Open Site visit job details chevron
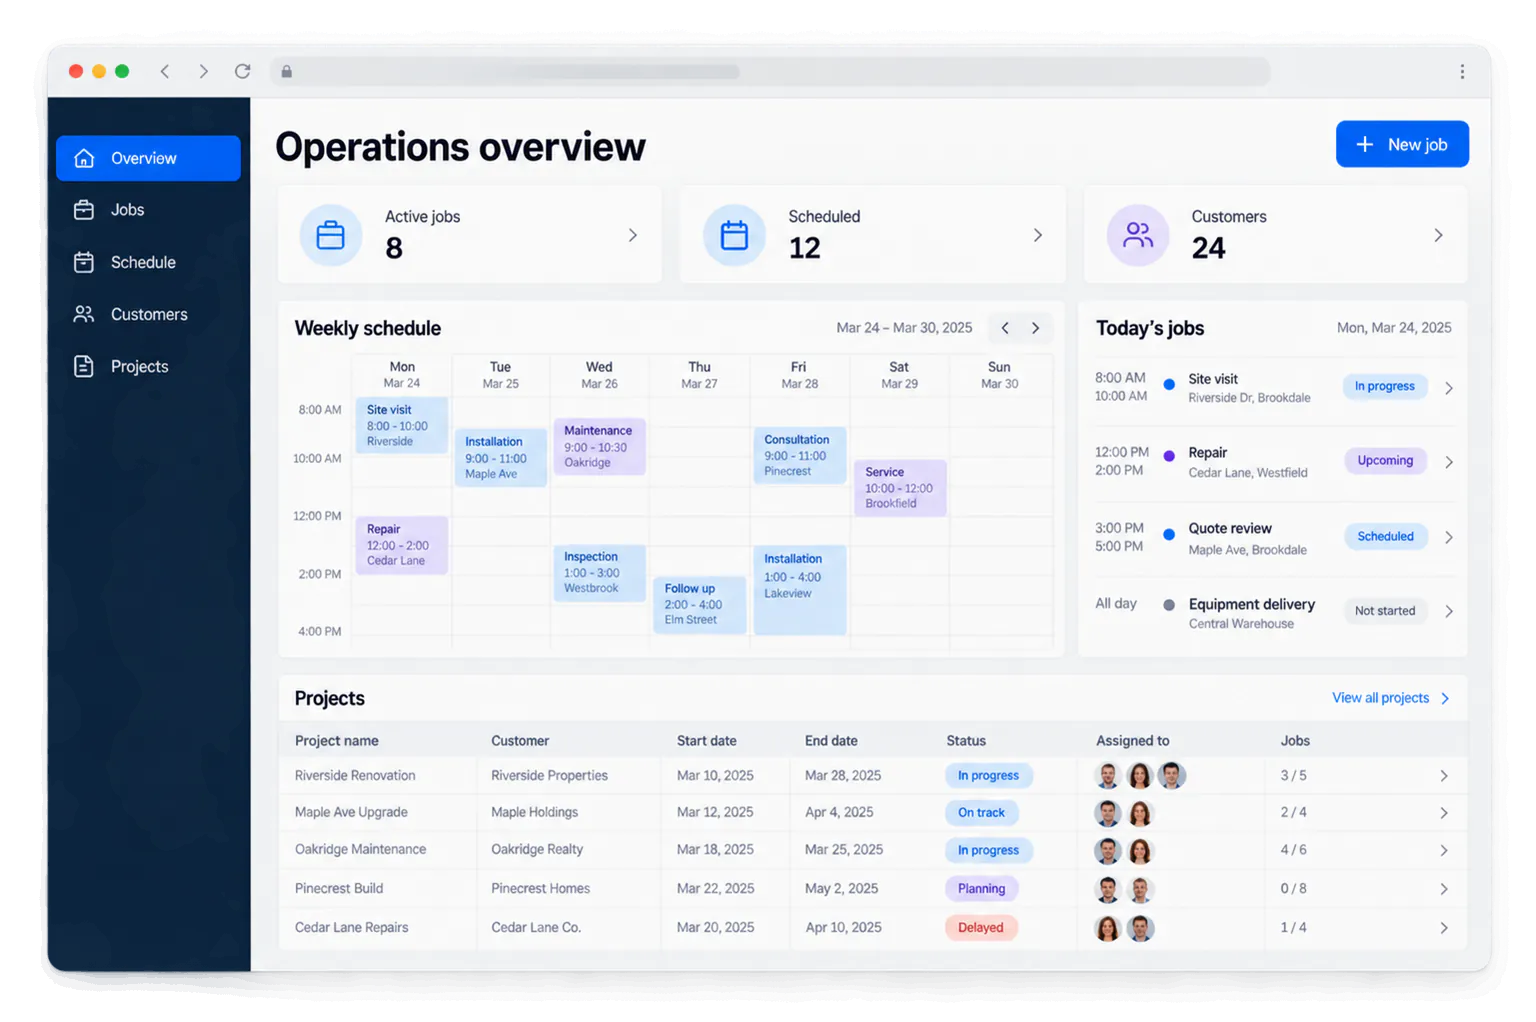The image size is (1536, 1022). (x=1449, y=388)
